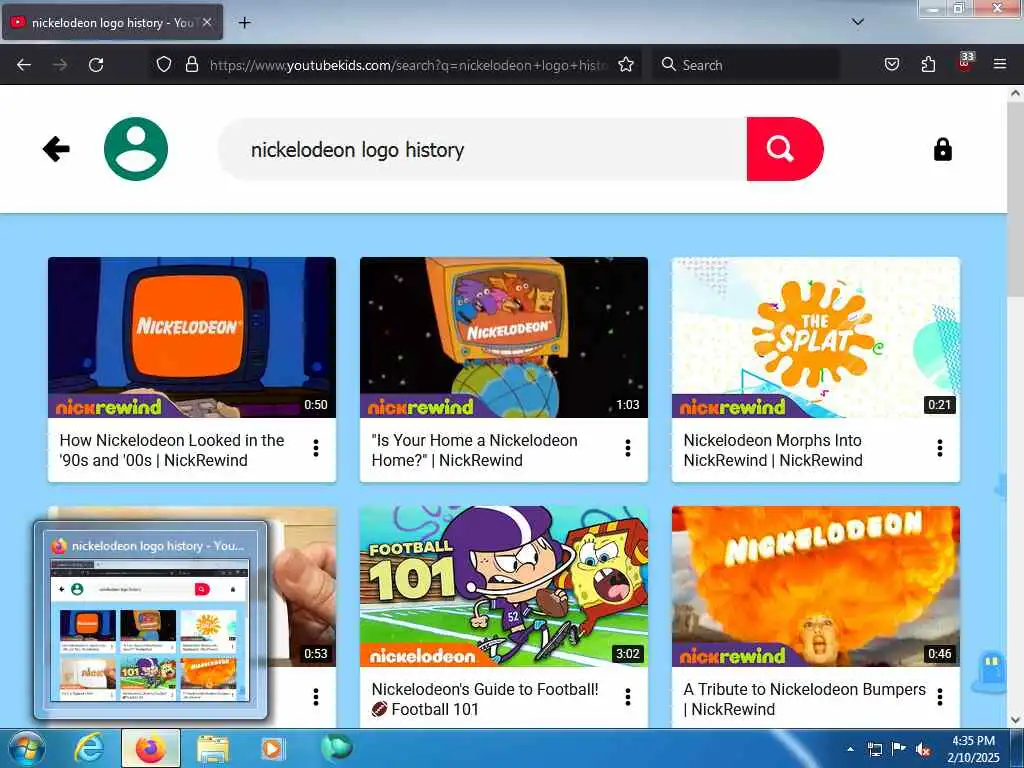Open a new tab with plus button

click(x=244, y=23)
